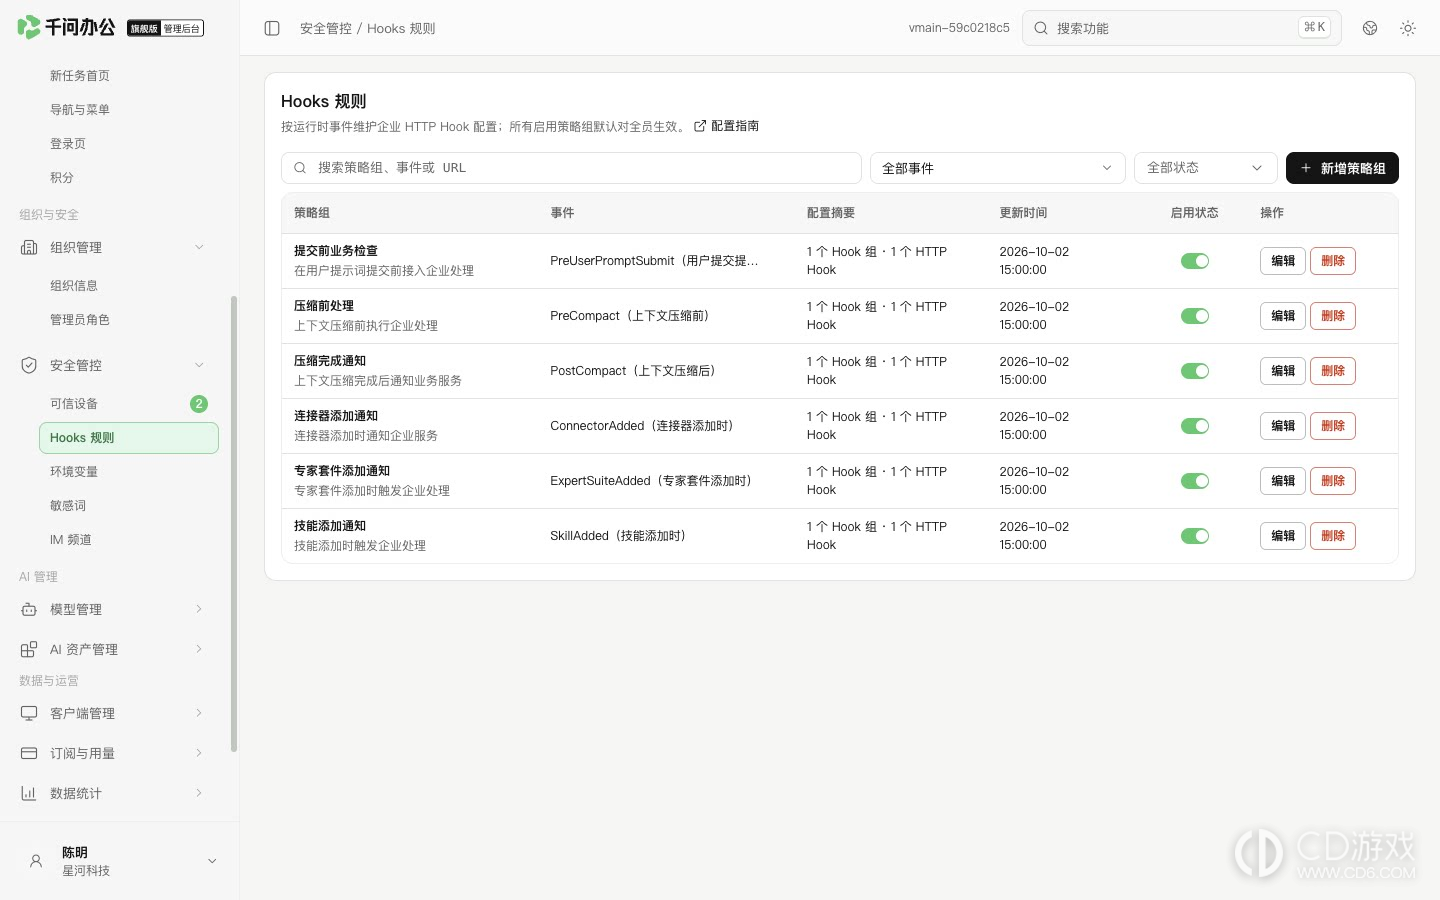
Task: Click the 新增策略组 button
Action: (1342, 168)
